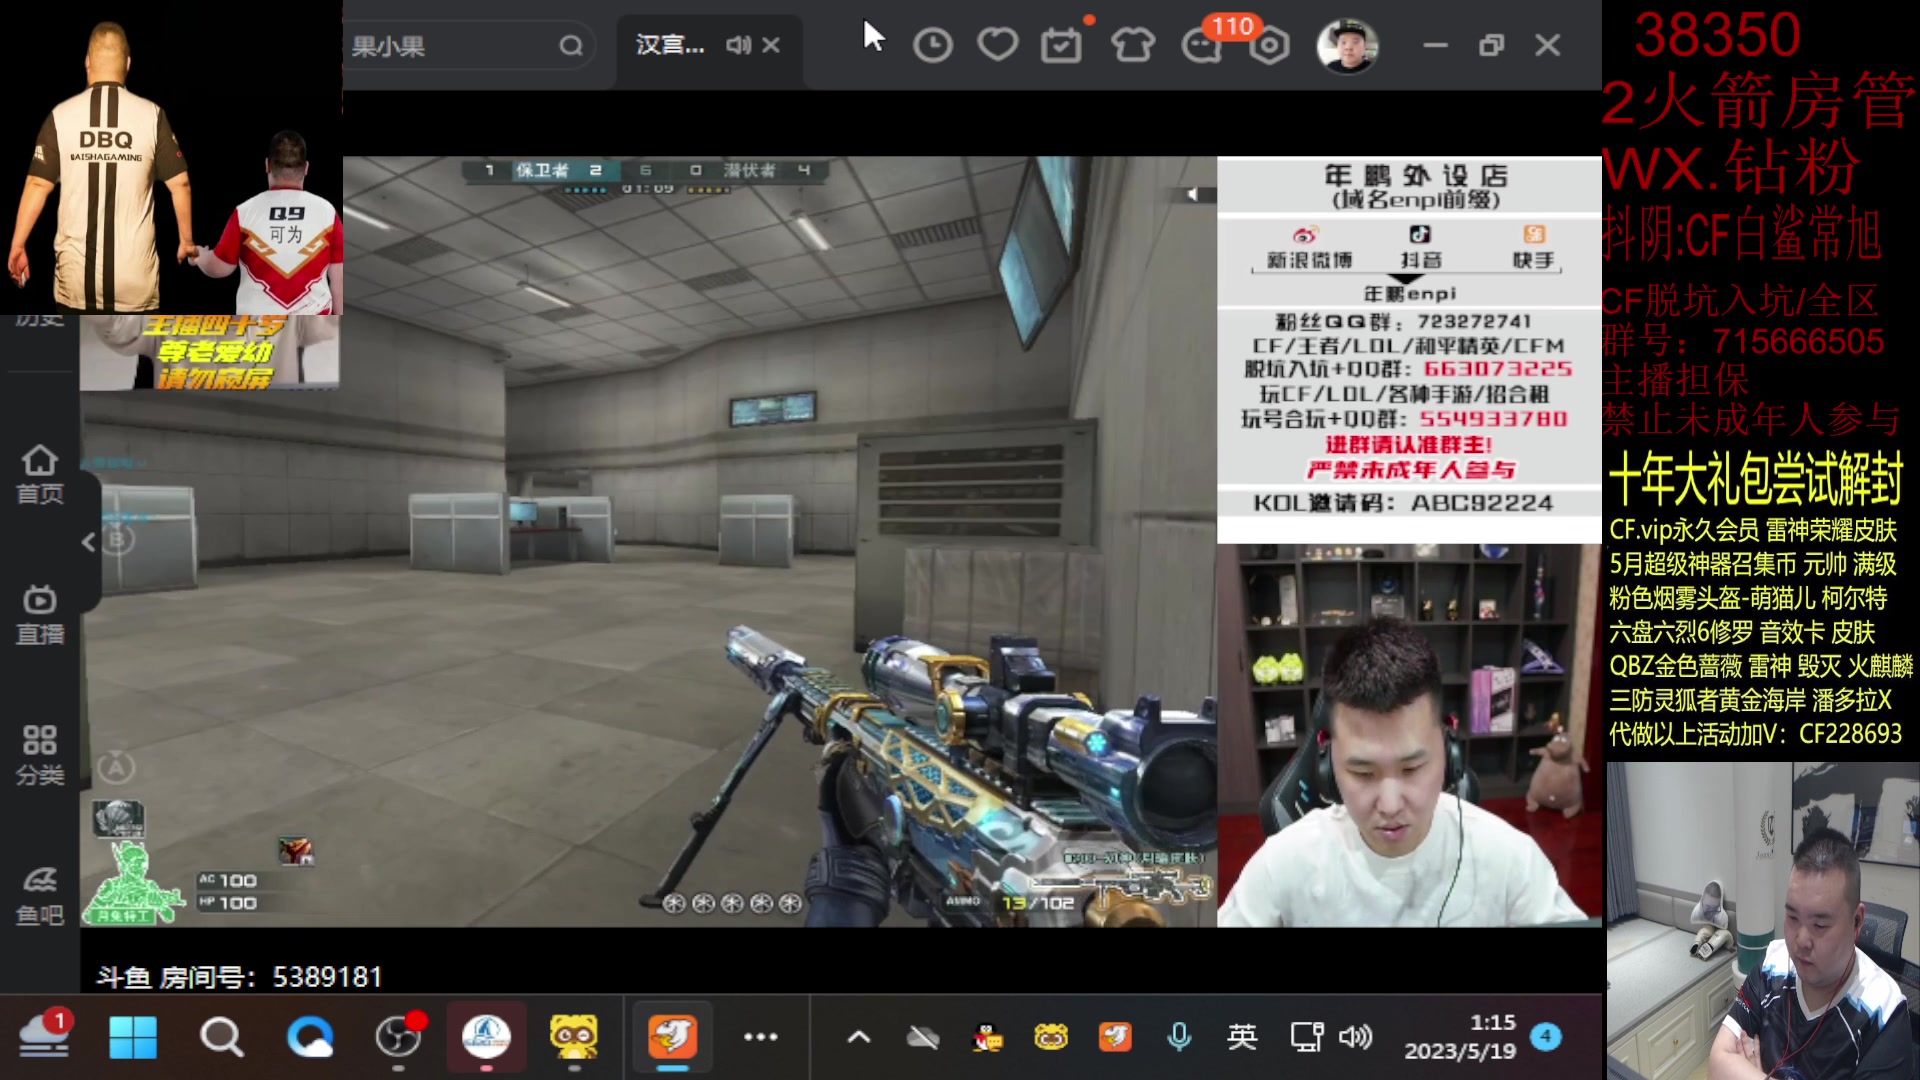Close the 汉宫 tab
Screen dimensions: 1920x1080
pyautogui.click(x=771, y=45)
